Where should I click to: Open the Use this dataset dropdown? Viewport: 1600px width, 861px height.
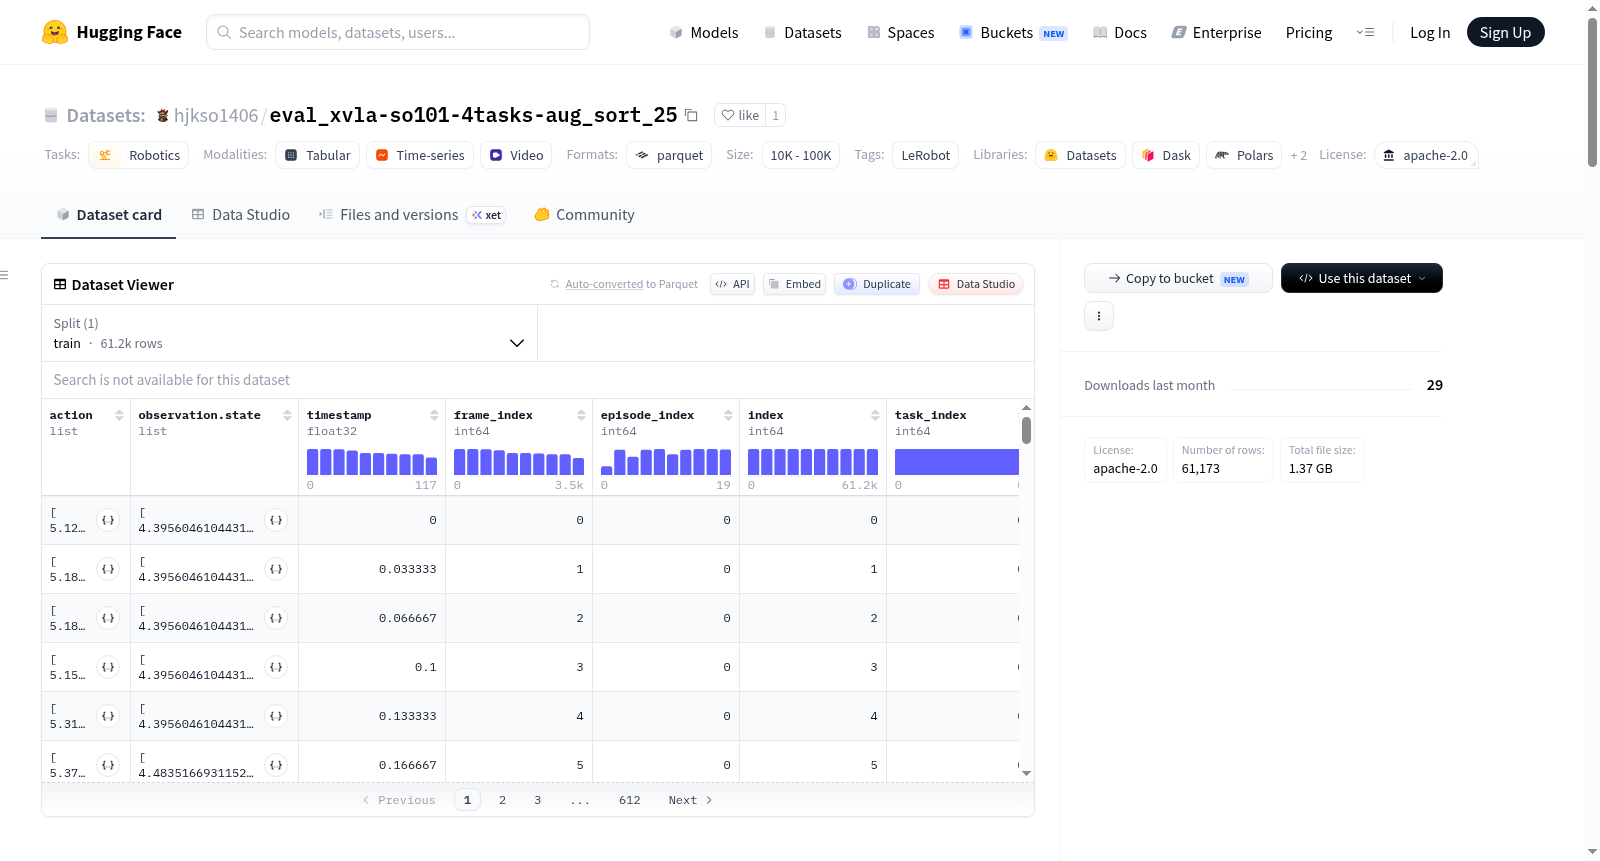(1362, 278)
